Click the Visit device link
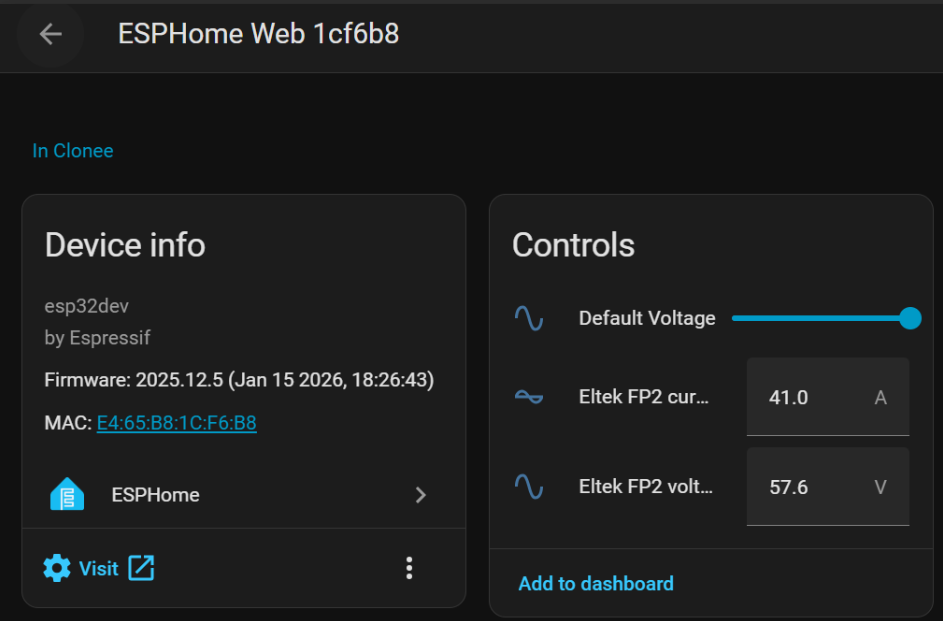Image resolution: width=943 pixels, height=621 pixels. [x=98, y=568]
